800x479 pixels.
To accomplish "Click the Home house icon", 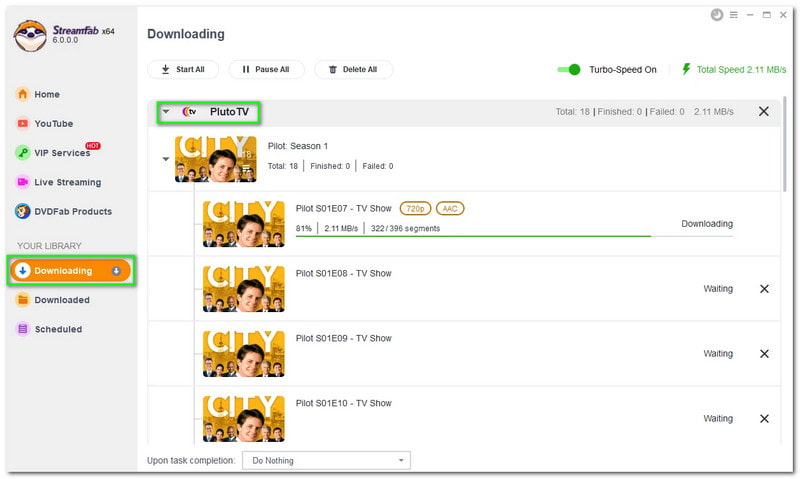I will [22, 94].
